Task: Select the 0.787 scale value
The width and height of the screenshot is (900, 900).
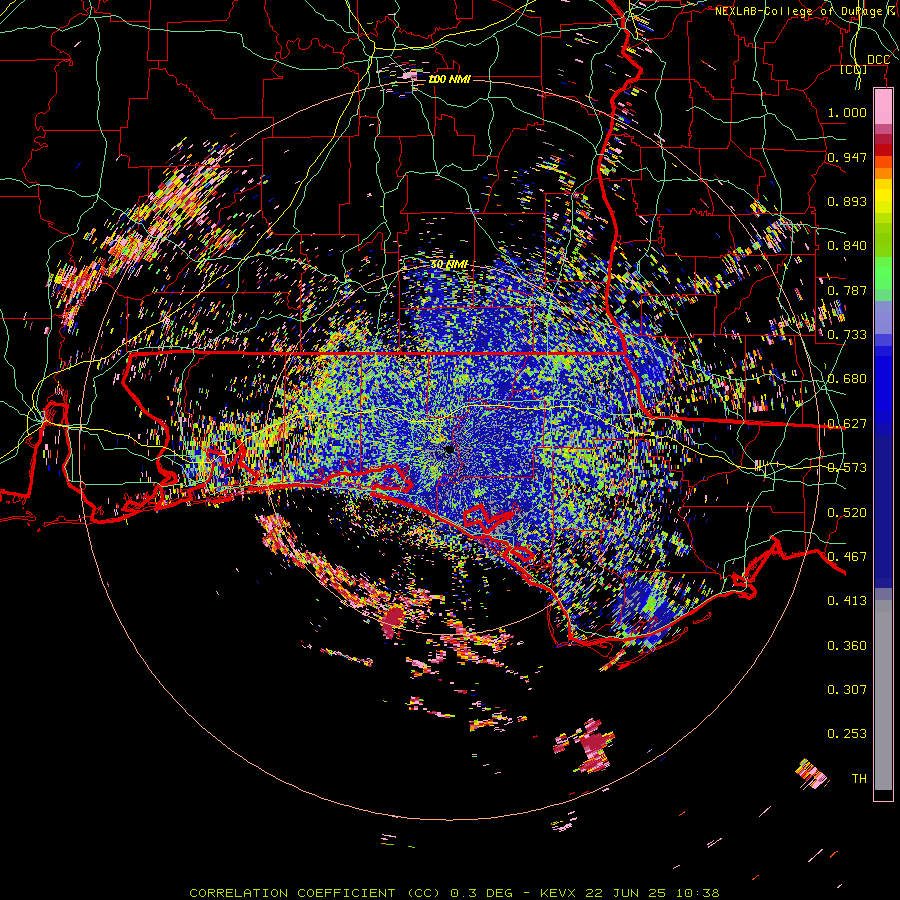Action: [x=847, y=290]
